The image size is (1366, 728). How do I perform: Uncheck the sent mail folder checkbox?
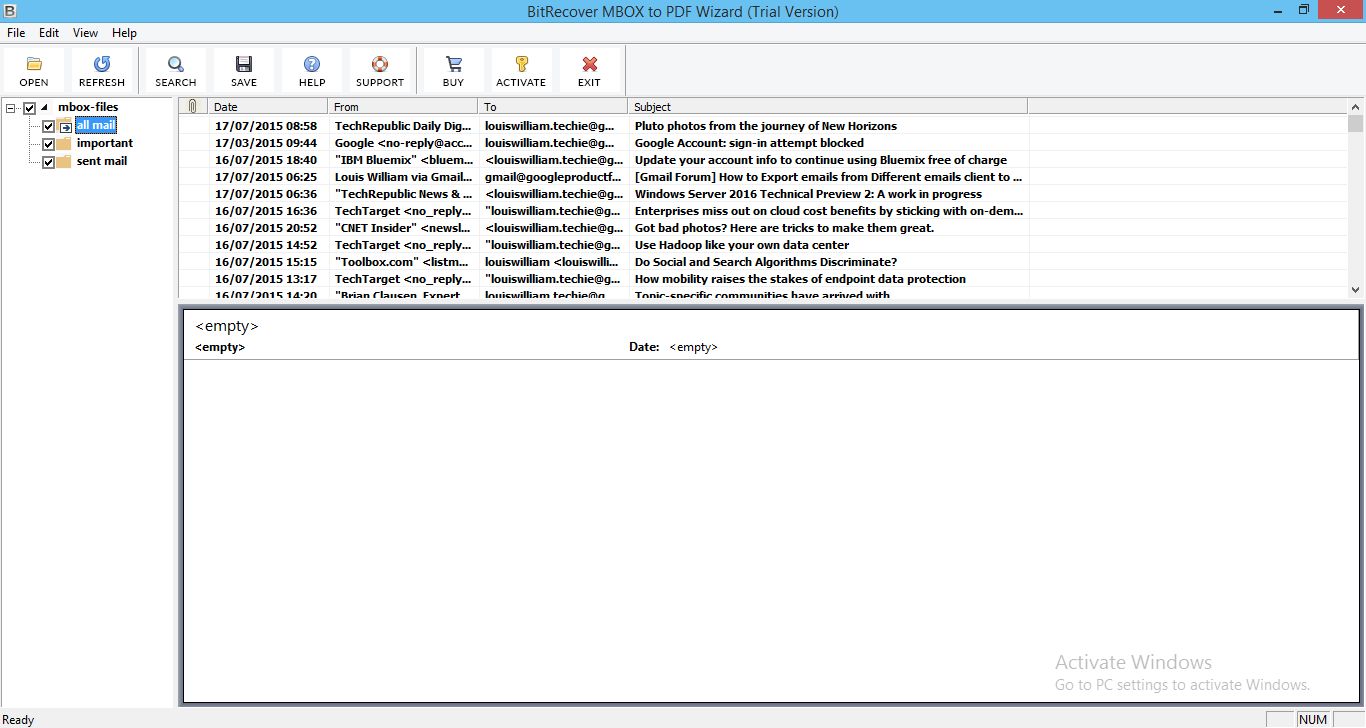pos(48,162)
